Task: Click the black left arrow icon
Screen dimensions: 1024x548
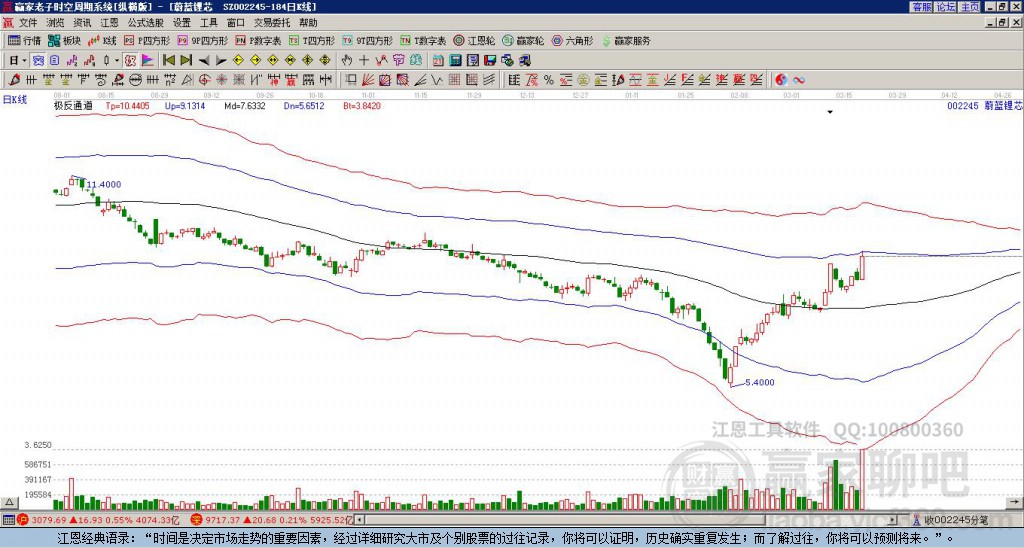Action: 204,61
